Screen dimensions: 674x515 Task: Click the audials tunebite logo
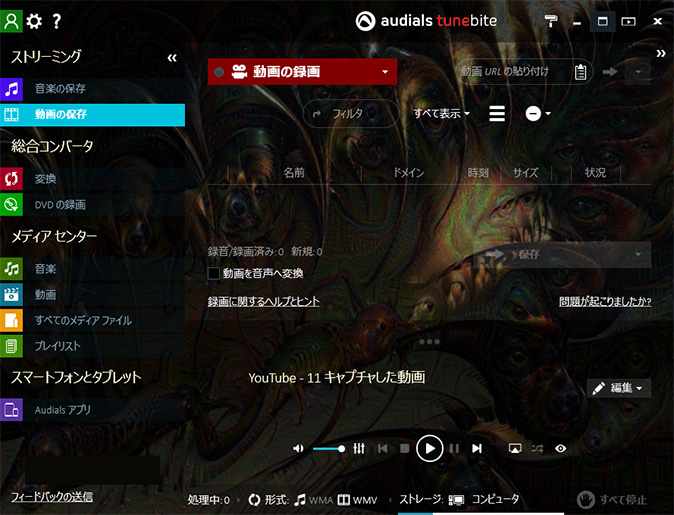pyautogui.click(x=426, y=21)
